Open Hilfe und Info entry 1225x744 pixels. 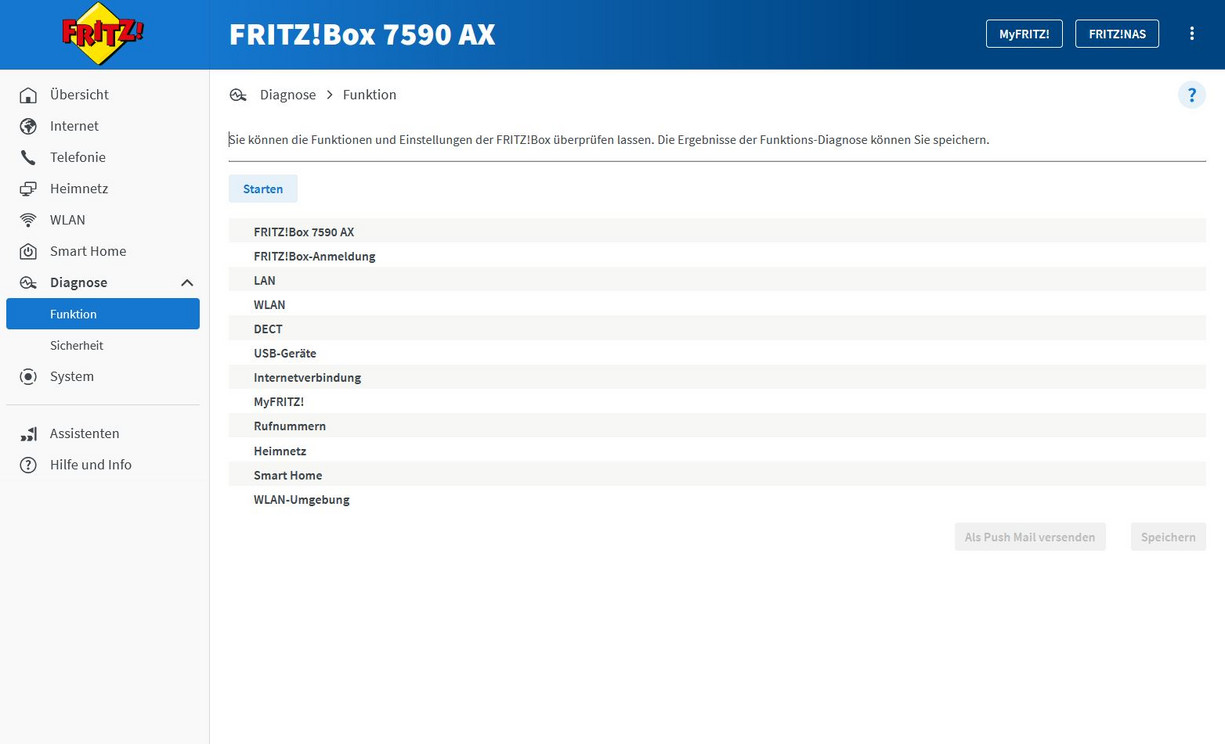coord(103,465)
